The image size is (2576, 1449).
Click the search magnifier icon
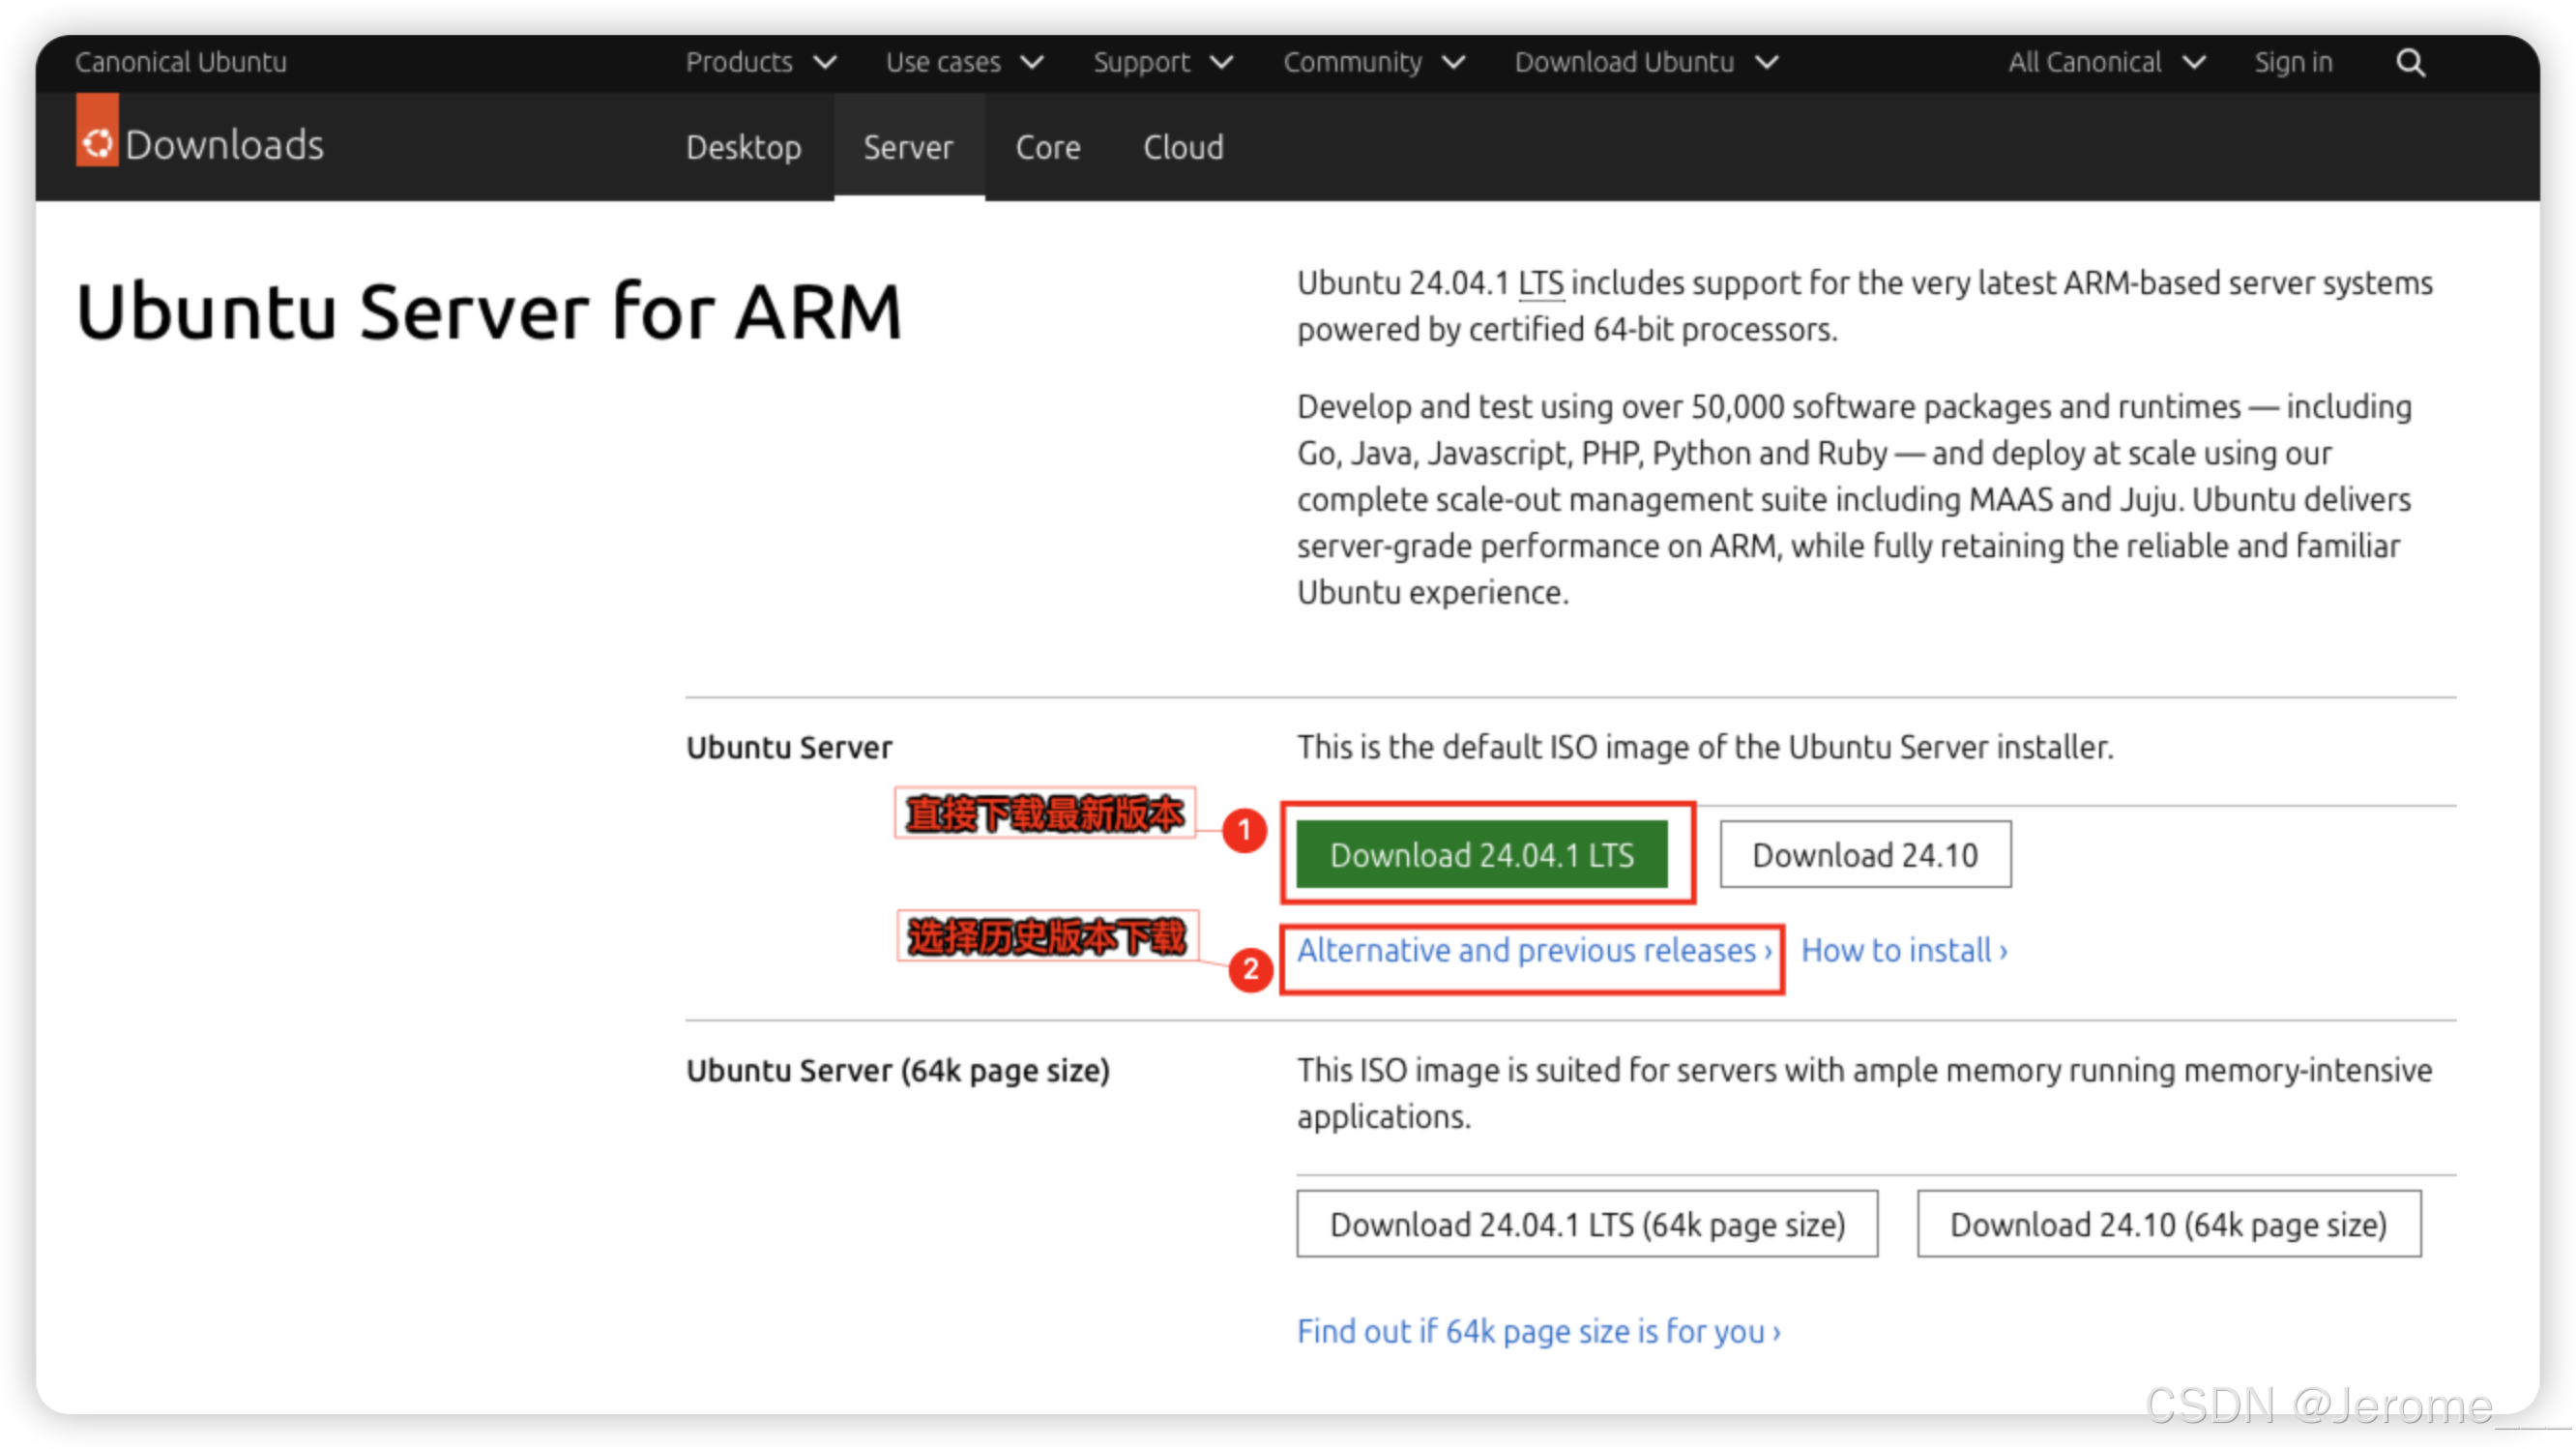point(2410,63)
